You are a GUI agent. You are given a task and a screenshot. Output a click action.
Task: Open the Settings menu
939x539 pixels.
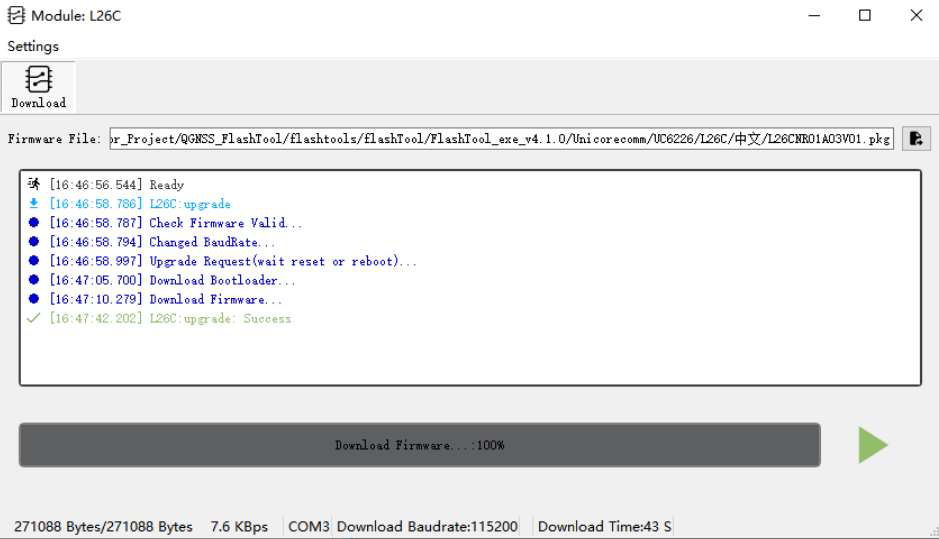[x=33, y=46]
